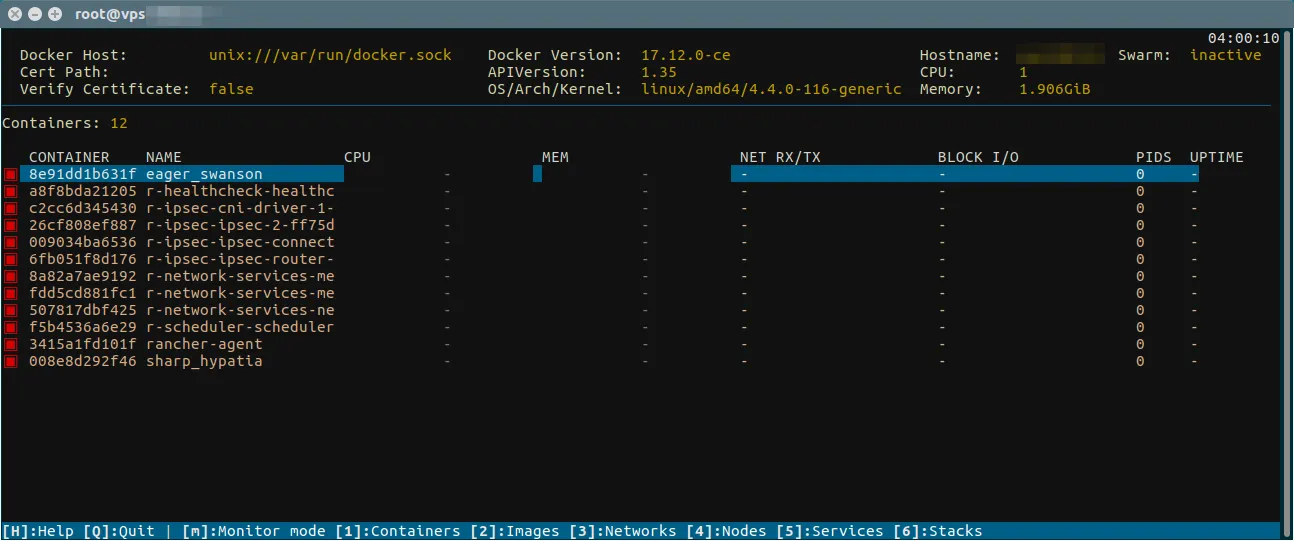Screen dimensions: 1294x541
Task: Click red status icon for eager_swanson
Action: click(x=11, y=175)
